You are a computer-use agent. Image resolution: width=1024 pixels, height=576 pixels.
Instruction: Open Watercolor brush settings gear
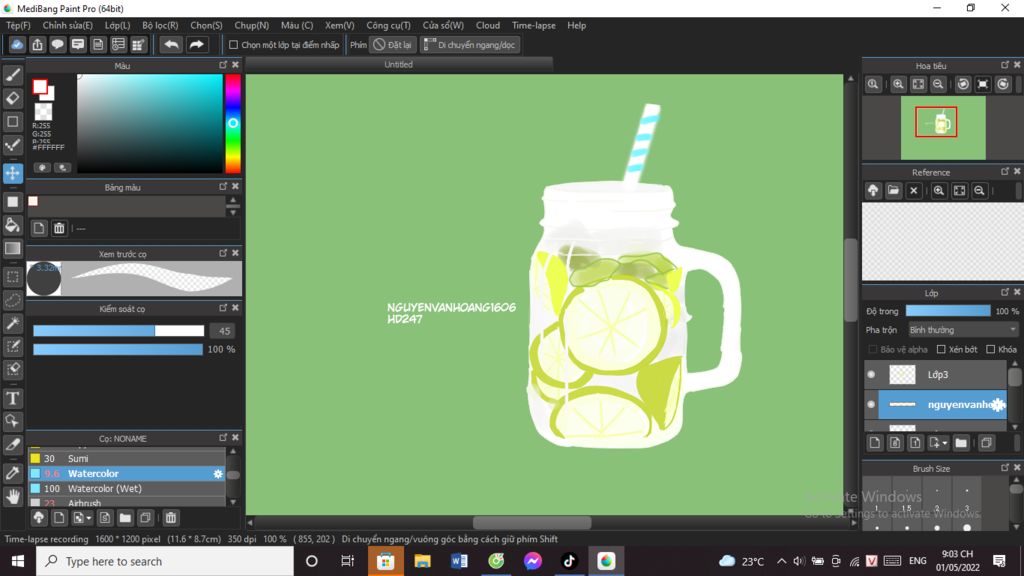[218, 474]
